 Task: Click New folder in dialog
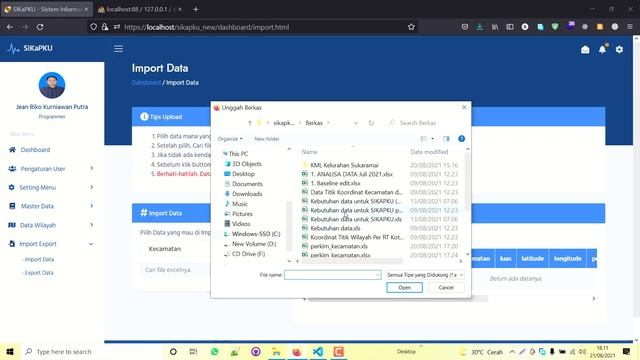(x=267, y=139)
